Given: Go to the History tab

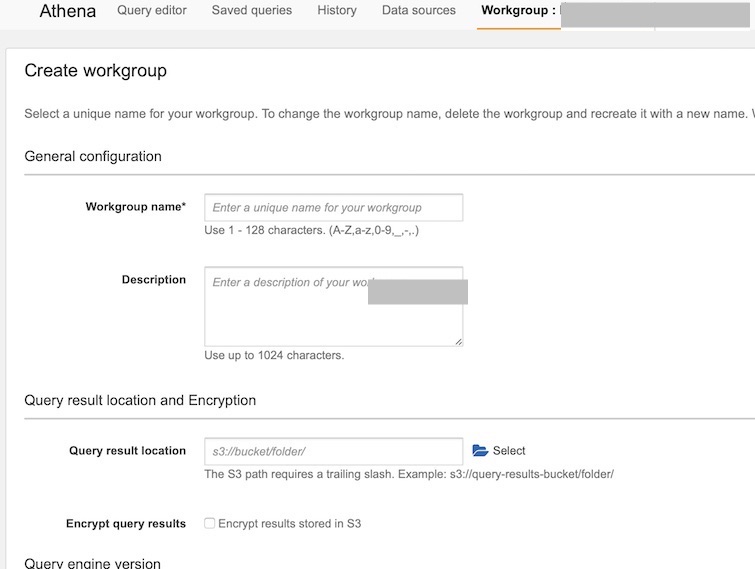Looking at the screenshot, I should click(337, 11).
